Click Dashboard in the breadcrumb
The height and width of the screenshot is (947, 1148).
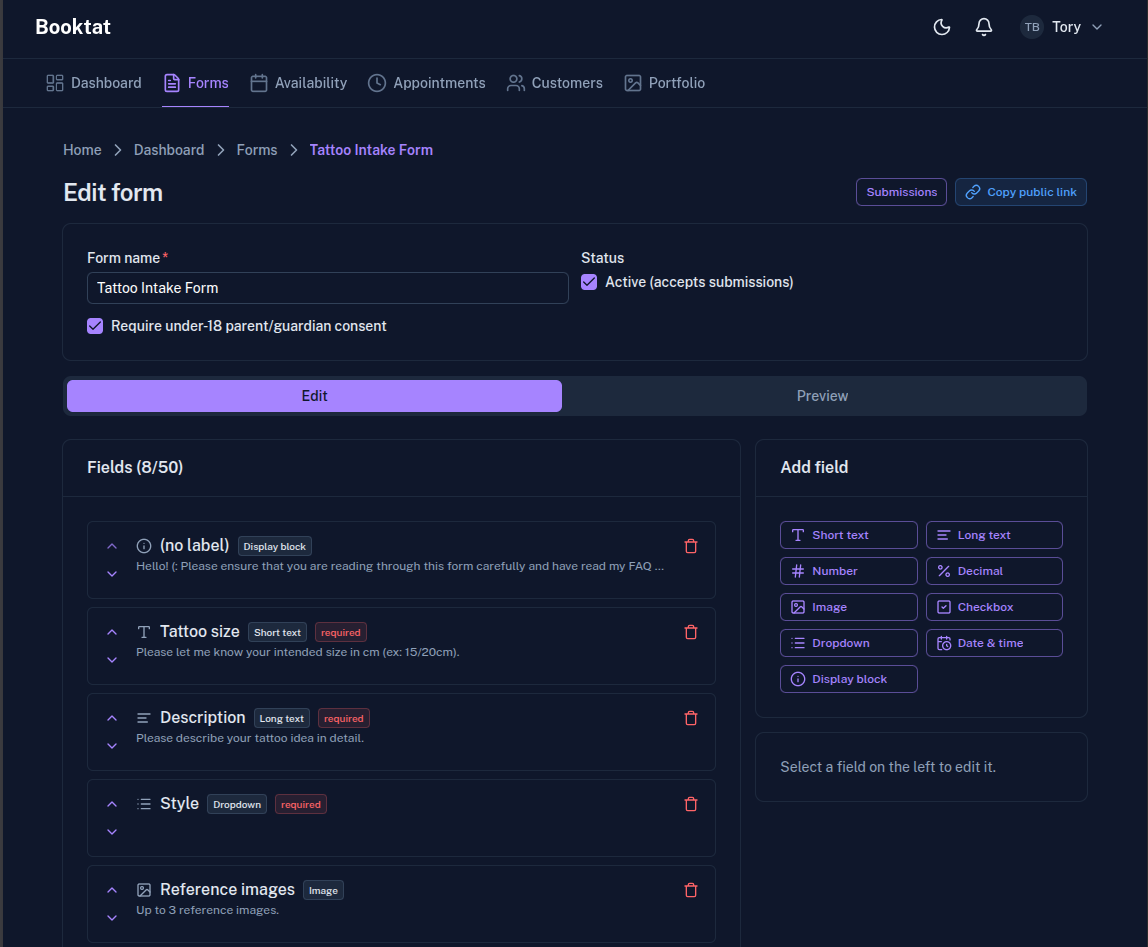click(169, 149)
